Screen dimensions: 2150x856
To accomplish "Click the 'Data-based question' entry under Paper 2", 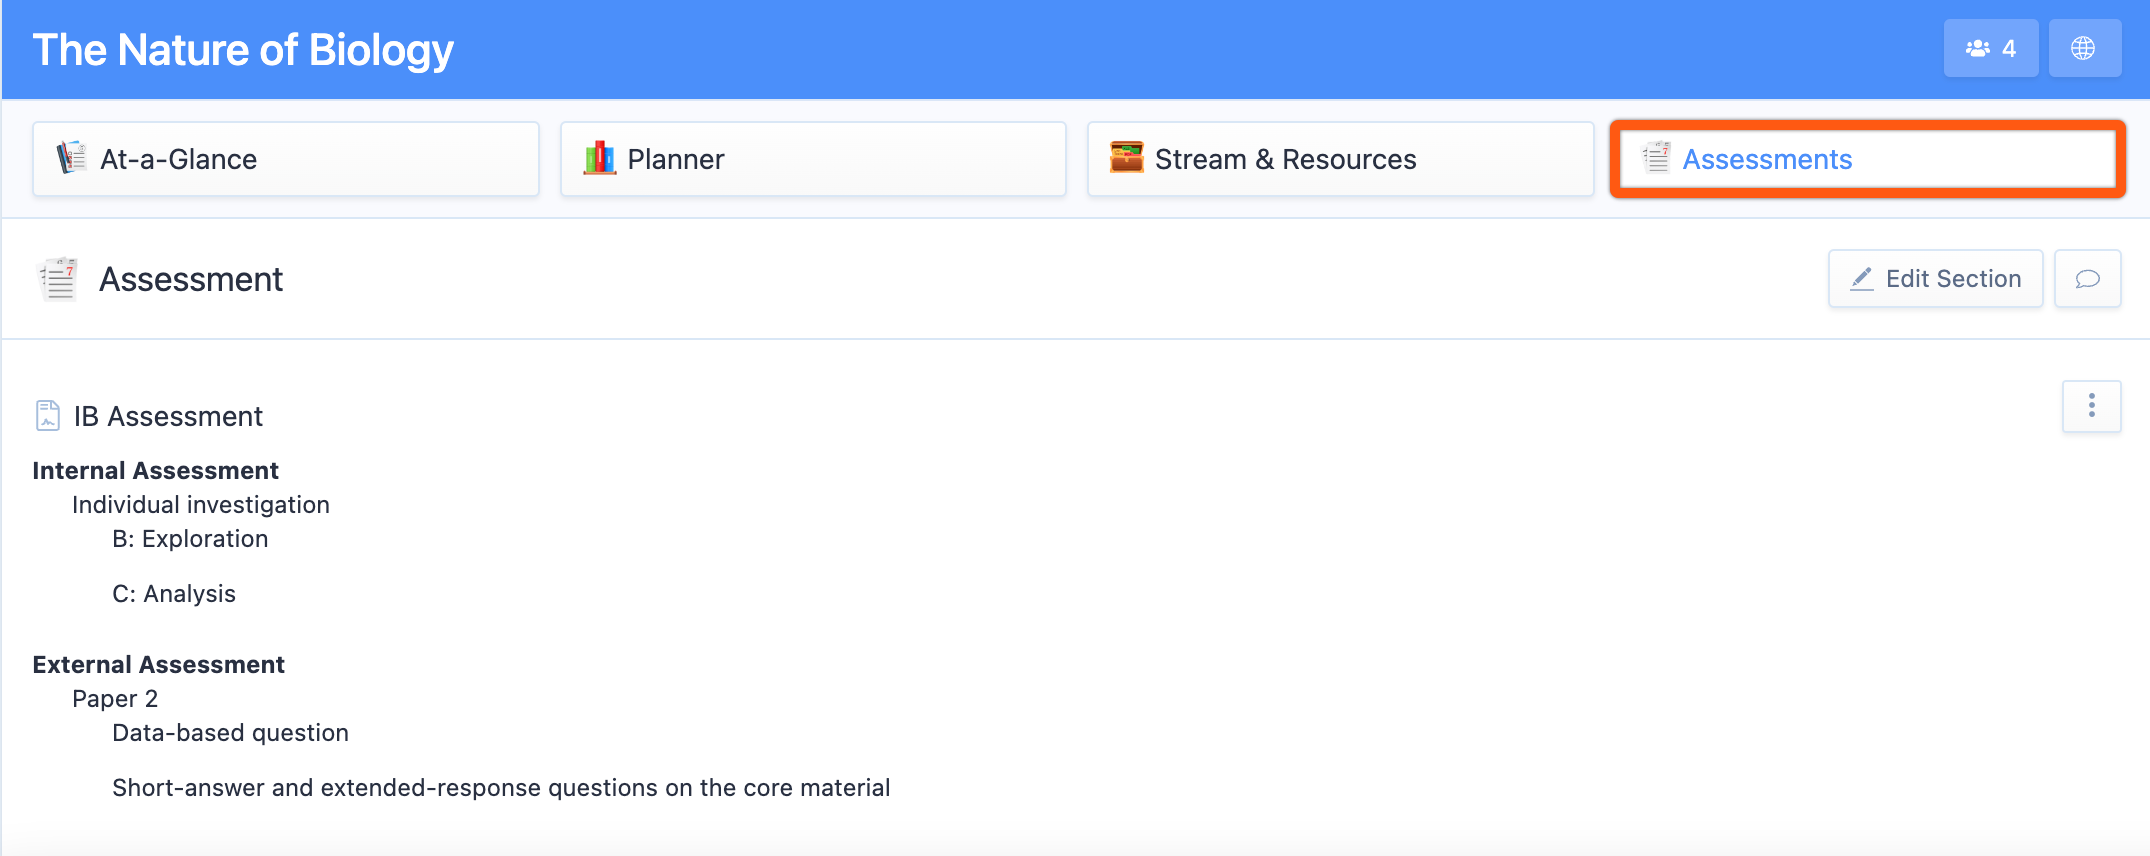I will (x=230, y=733).
